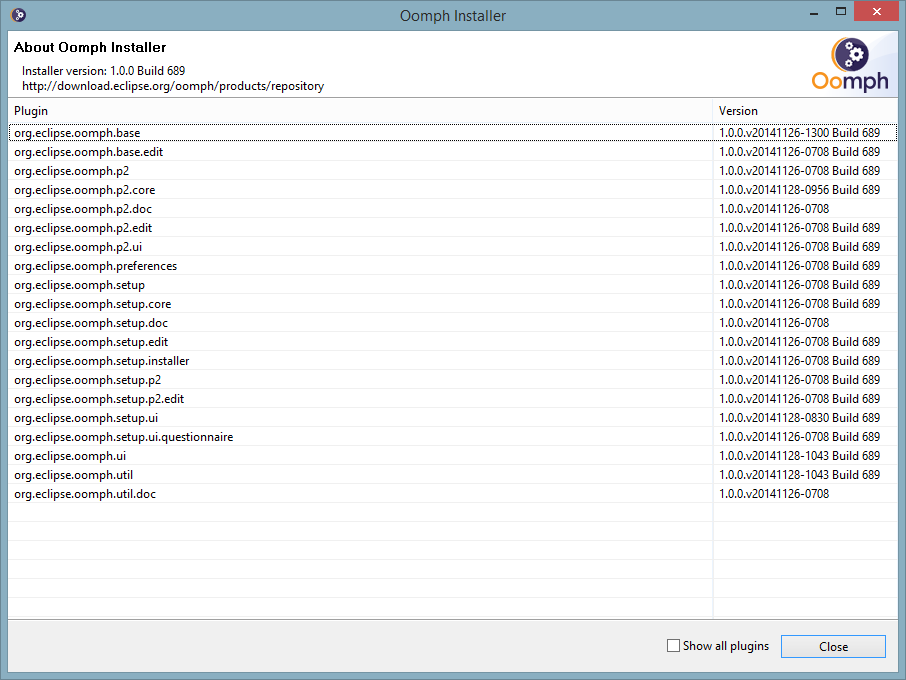Select the org.eclipse.oomph.util plugin row

(x=453, y=475)
